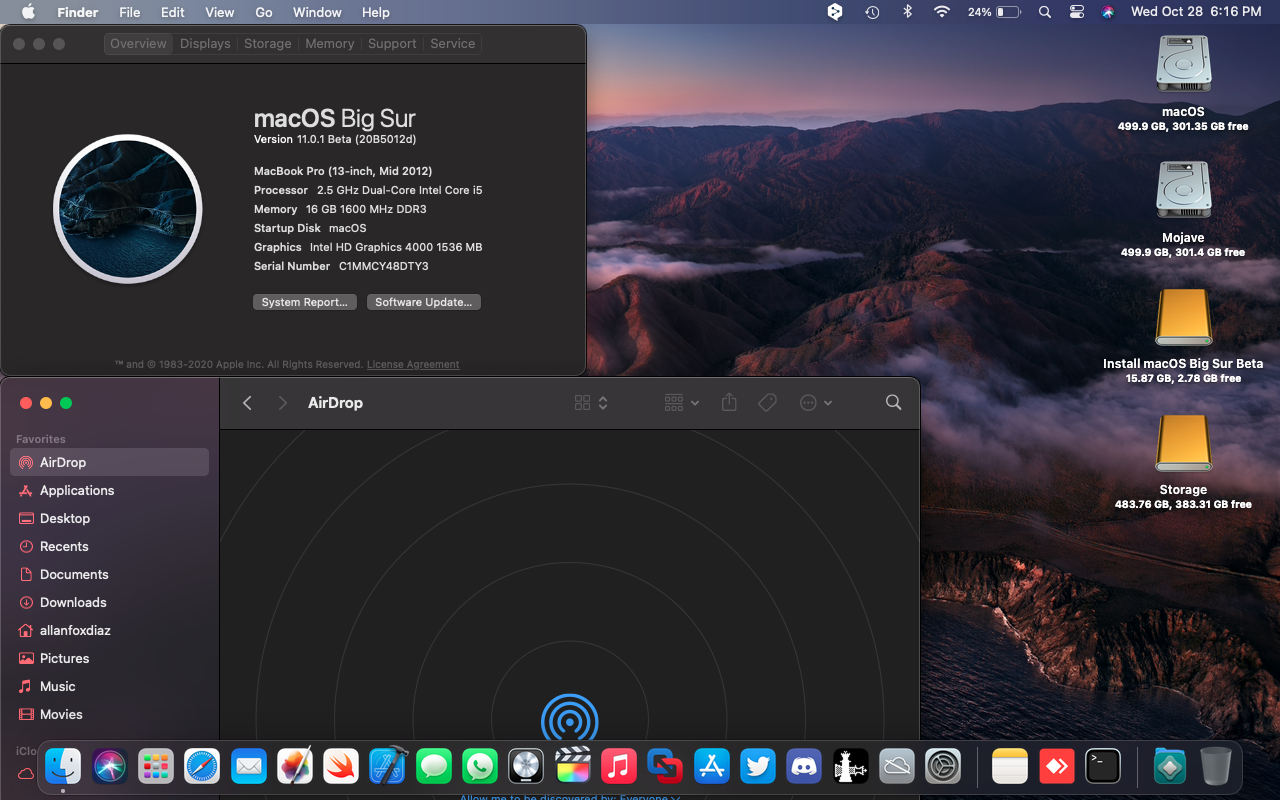1280x800 pixels.
Task: Launch VMware Fusion from the Dock
Action: pyautogui.click(x=665, y=767)
